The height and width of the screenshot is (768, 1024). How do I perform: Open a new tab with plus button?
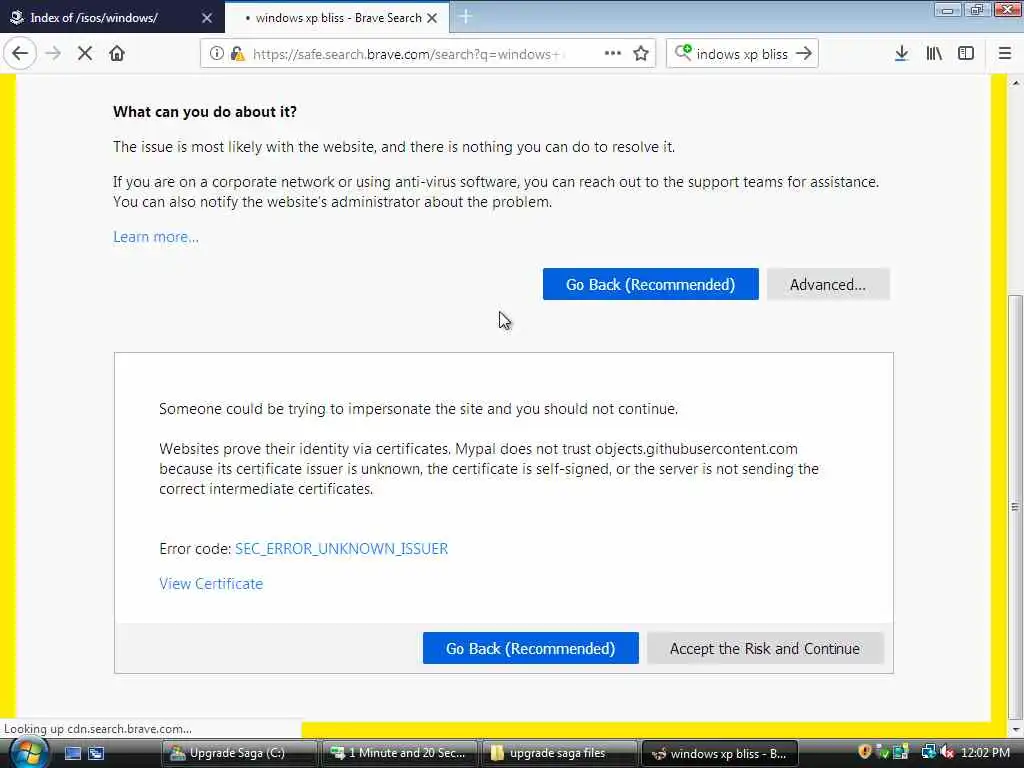click(x=466, y=17)
